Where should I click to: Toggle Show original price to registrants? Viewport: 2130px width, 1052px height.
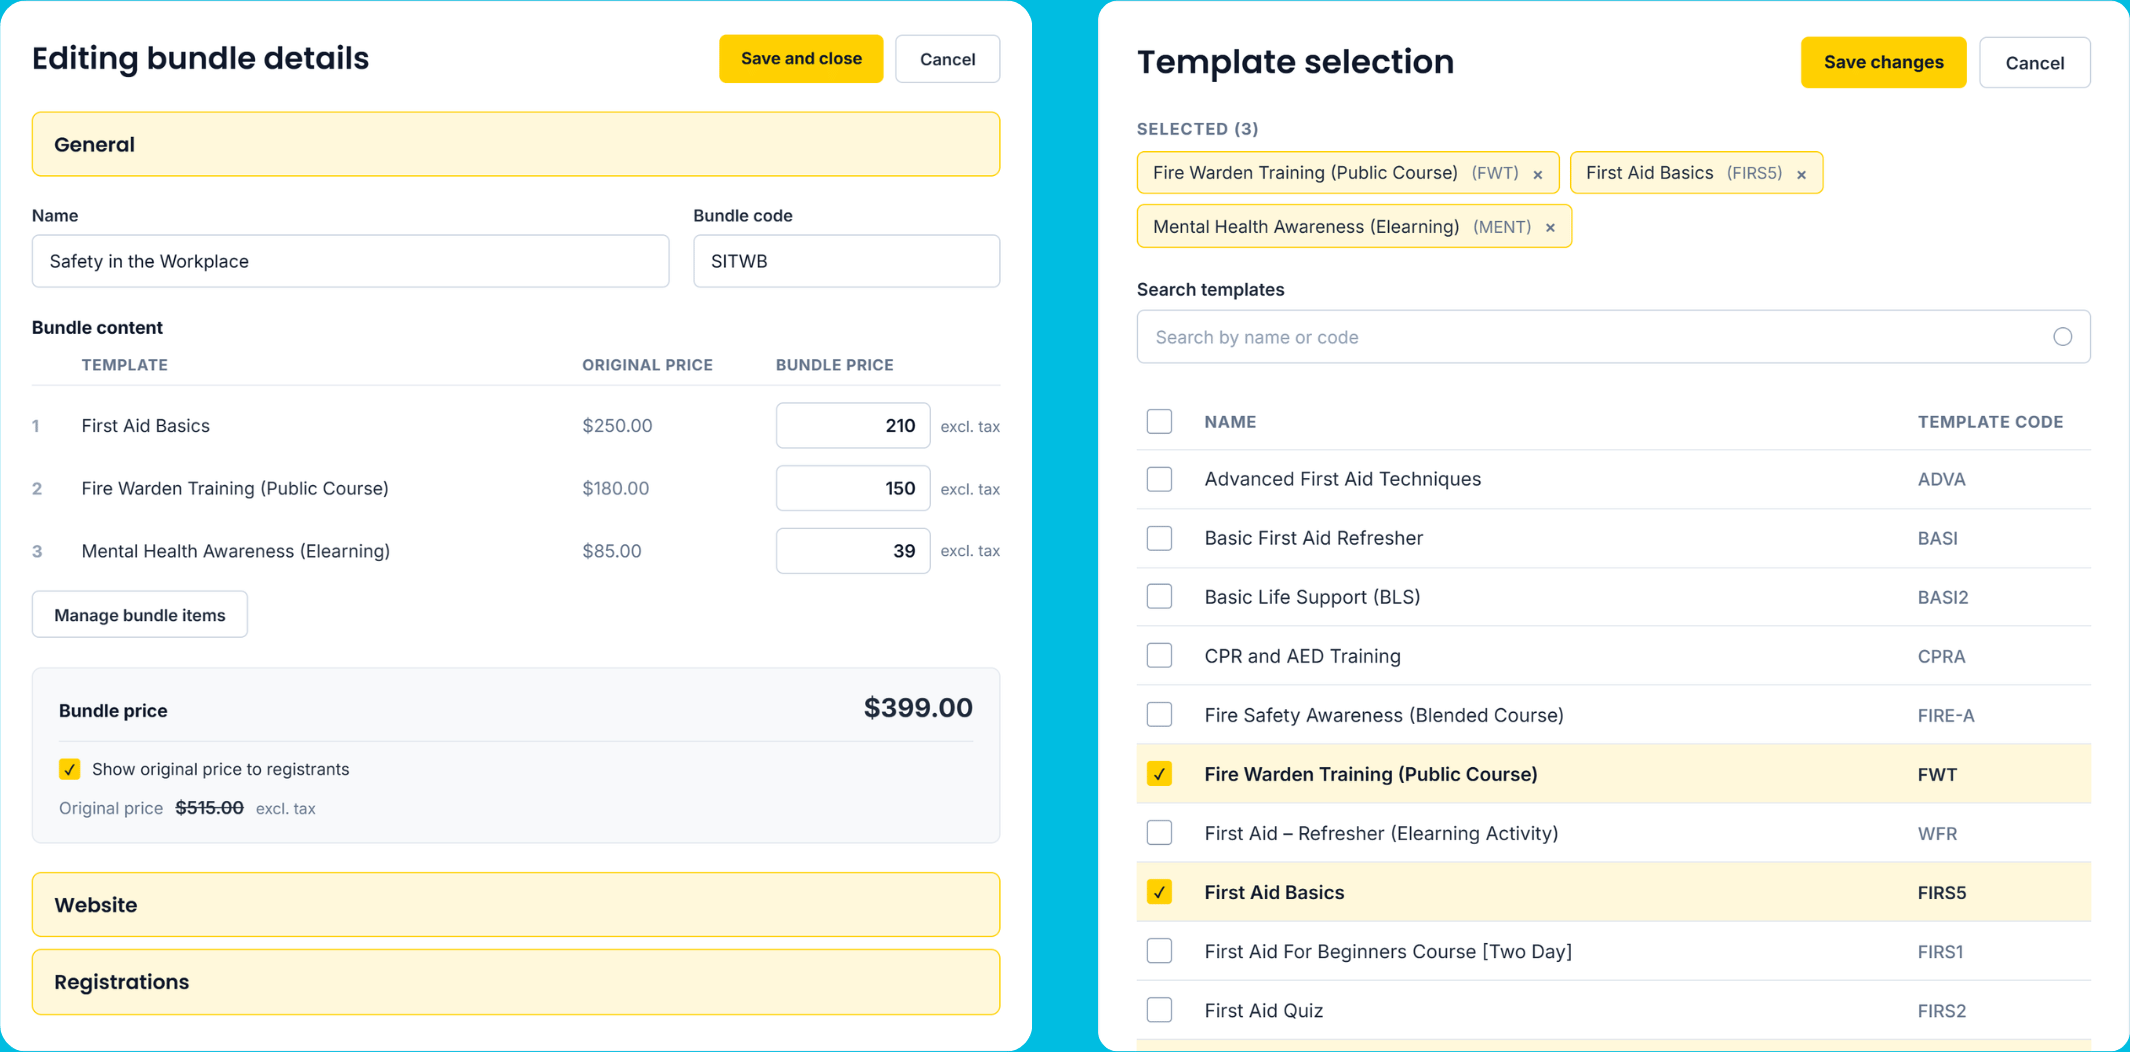69,769
